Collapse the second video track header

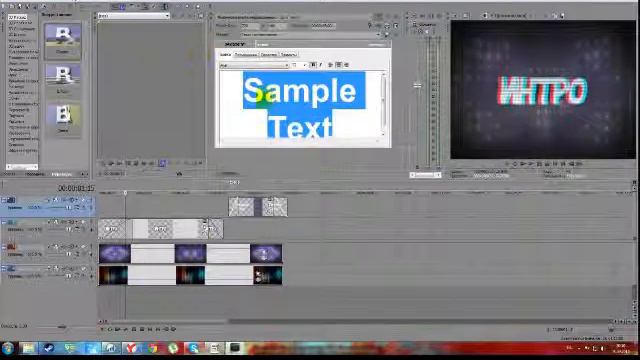pyautogui.click(x=4, y=222)
